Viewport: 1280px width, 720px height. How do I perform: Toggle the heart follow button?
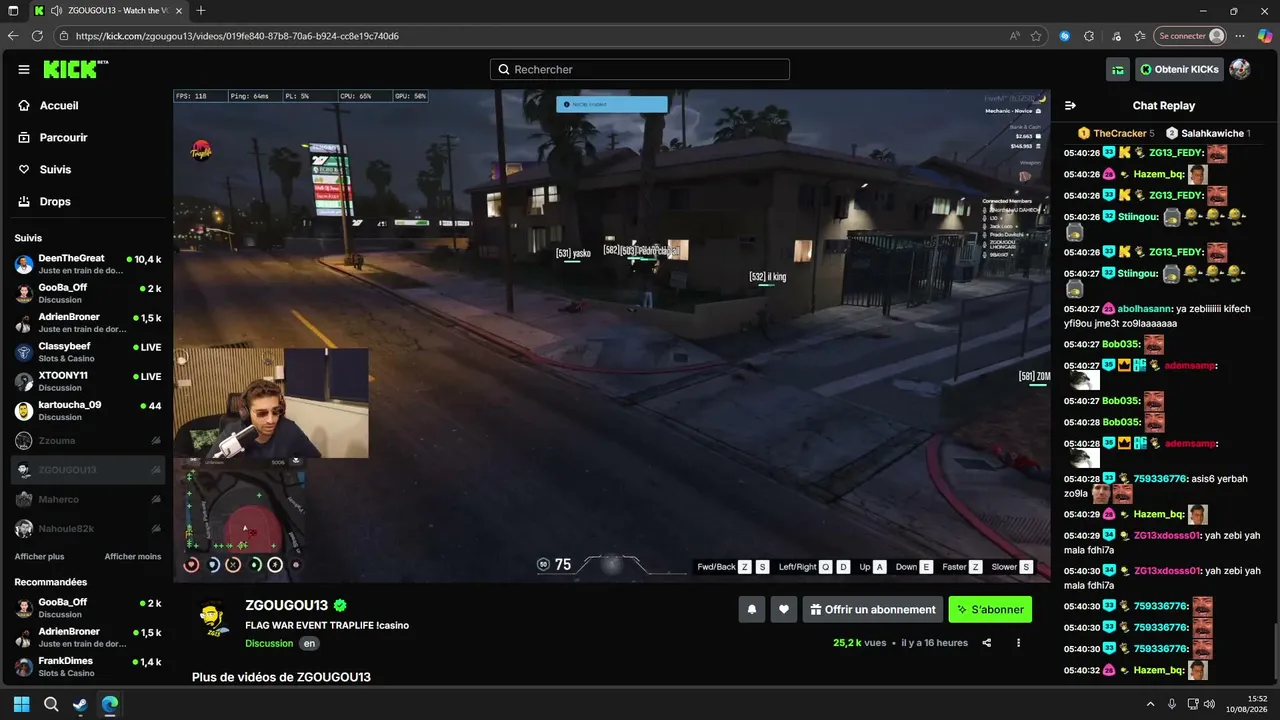pyautogui.click(x=784, y=609)
